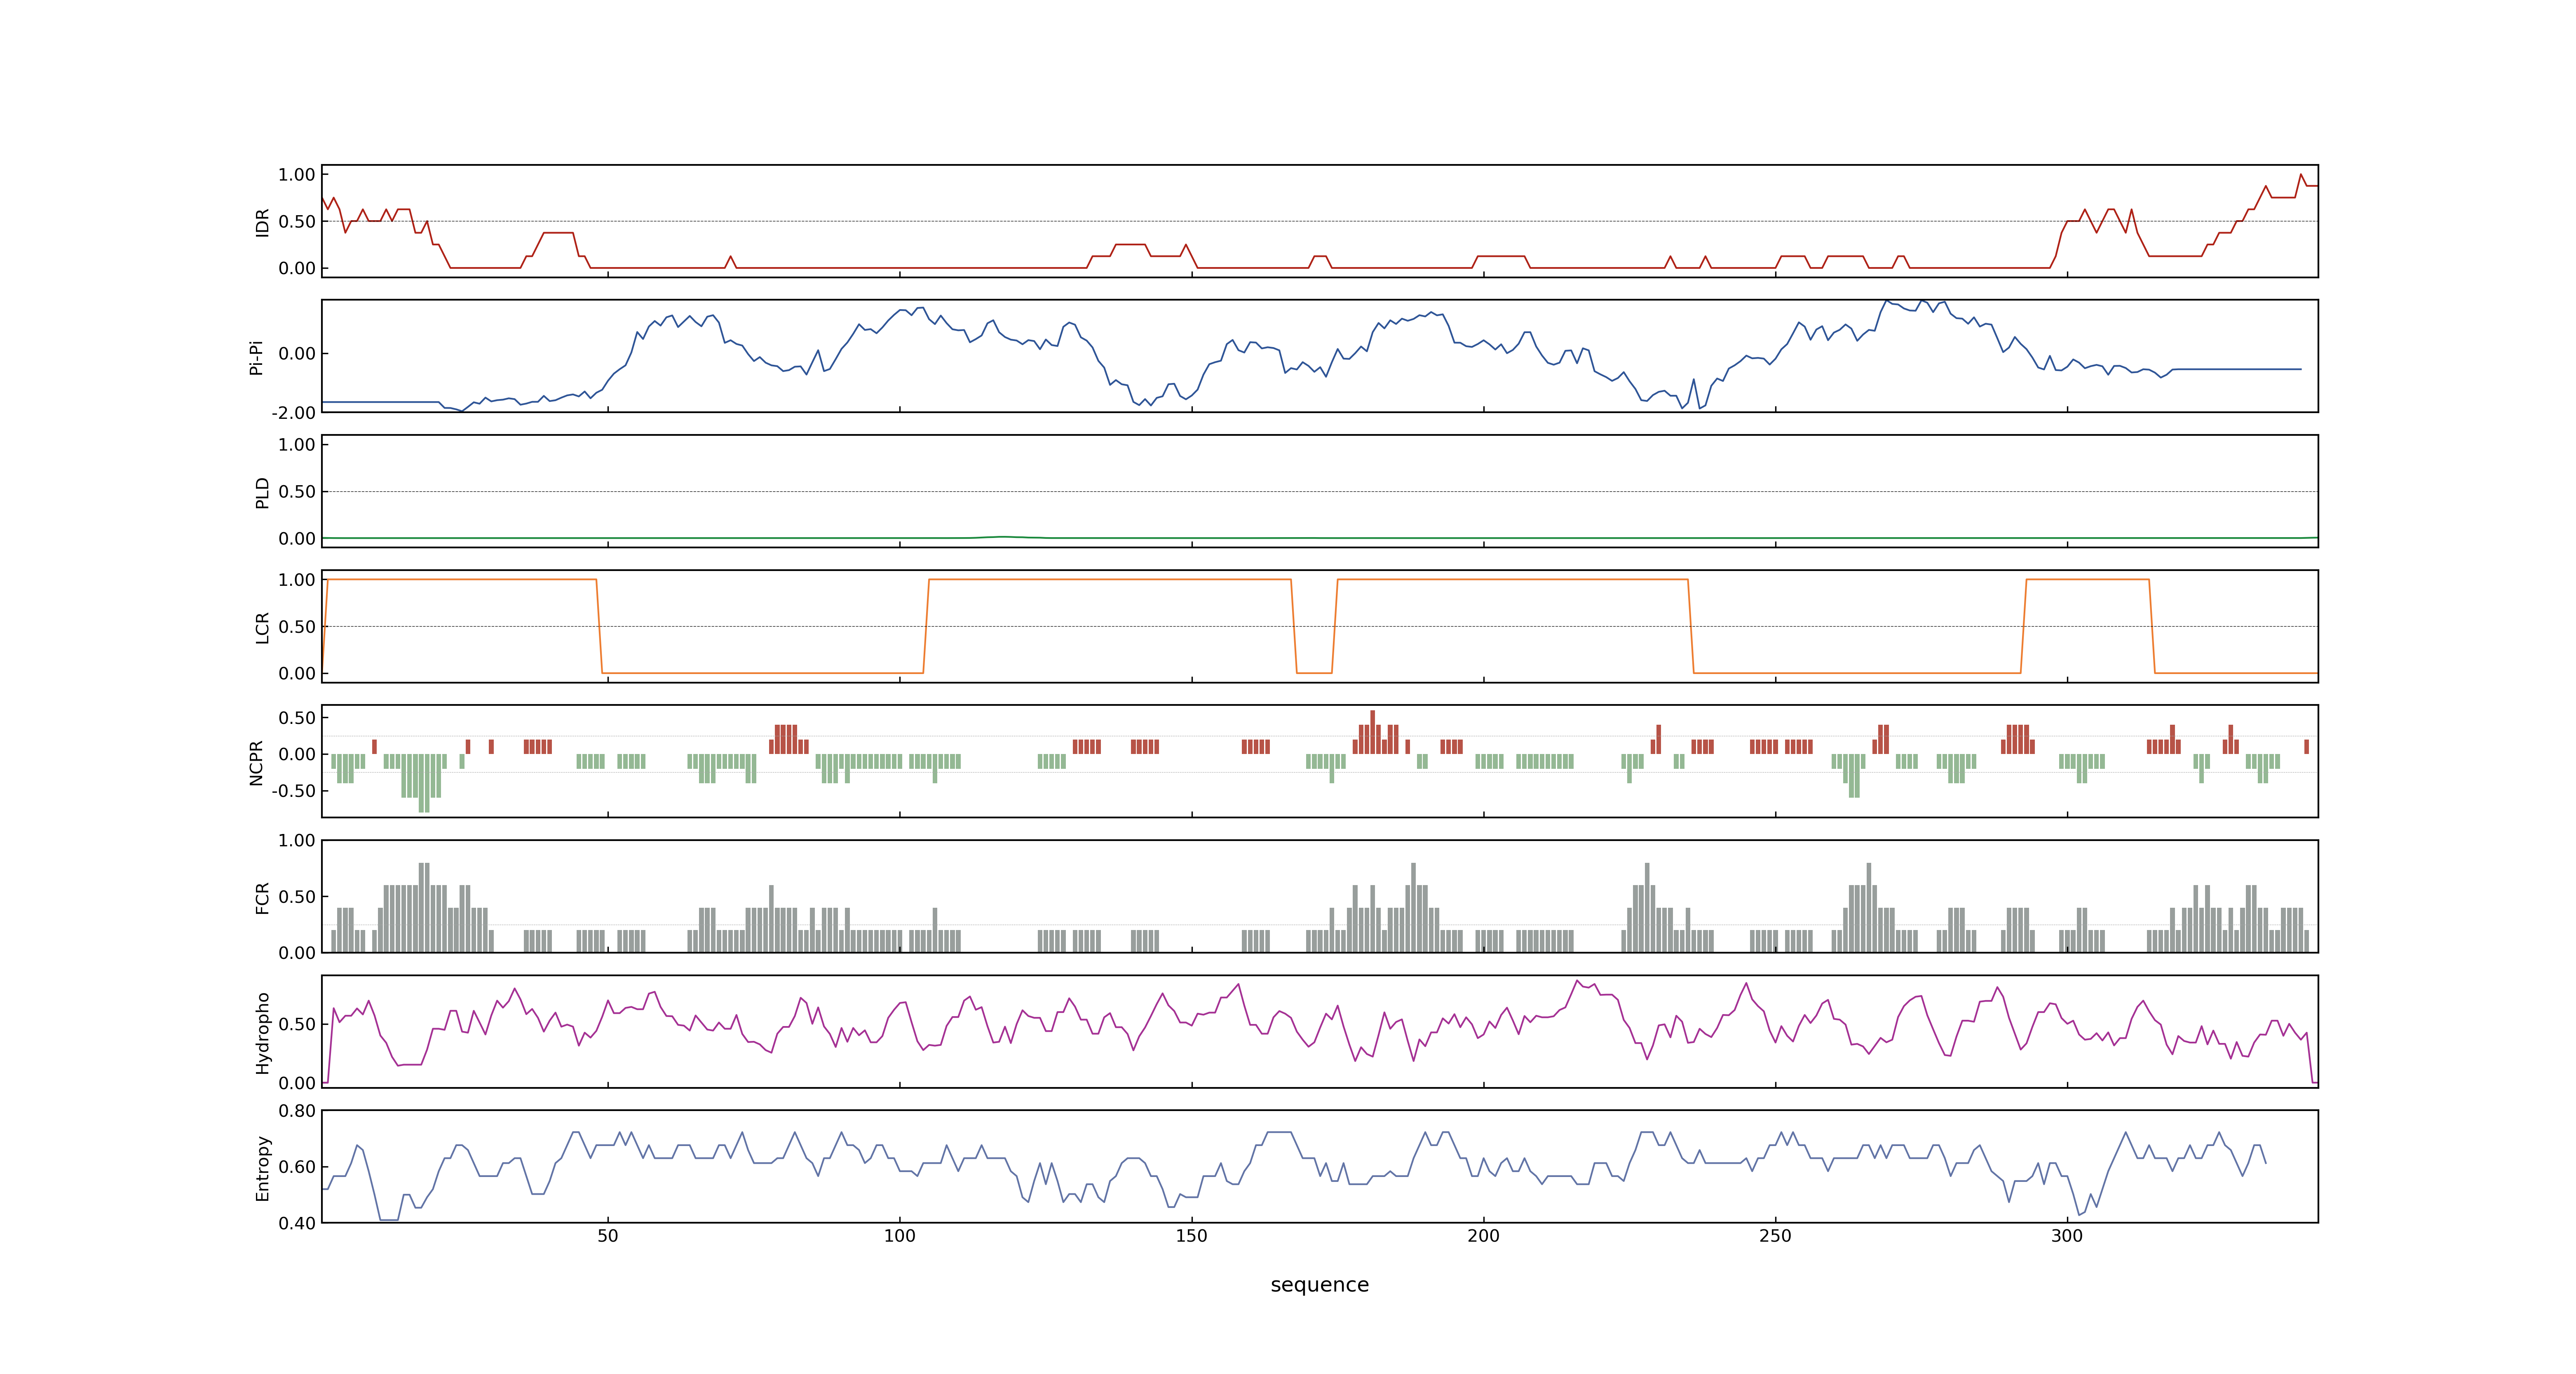The width and height of the screenshot is (2576, 1374).
Task: Click the 0.00 tick of FCR panel
Action: point(297,953)
